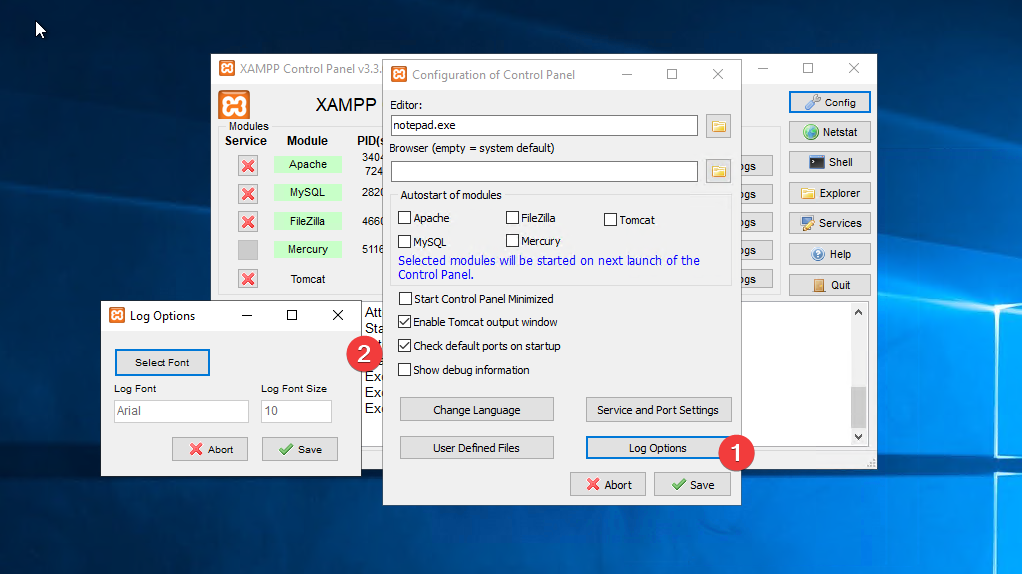Click the Configuration dialog title bar icon
The width and height of the screenshot is (1022, 574).
point(399,74)
